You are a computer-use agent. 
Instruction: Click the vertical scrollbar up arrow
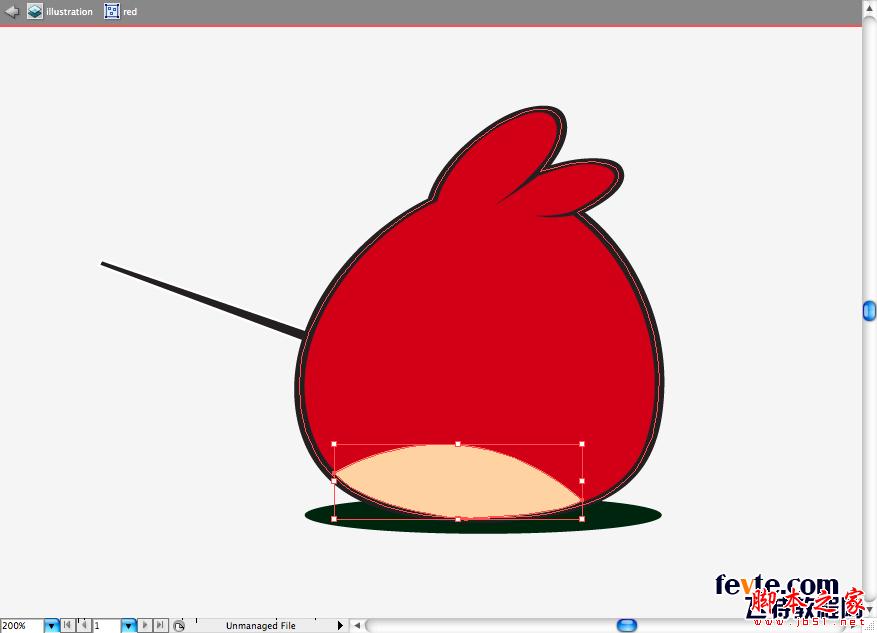(x=869, y=8)
